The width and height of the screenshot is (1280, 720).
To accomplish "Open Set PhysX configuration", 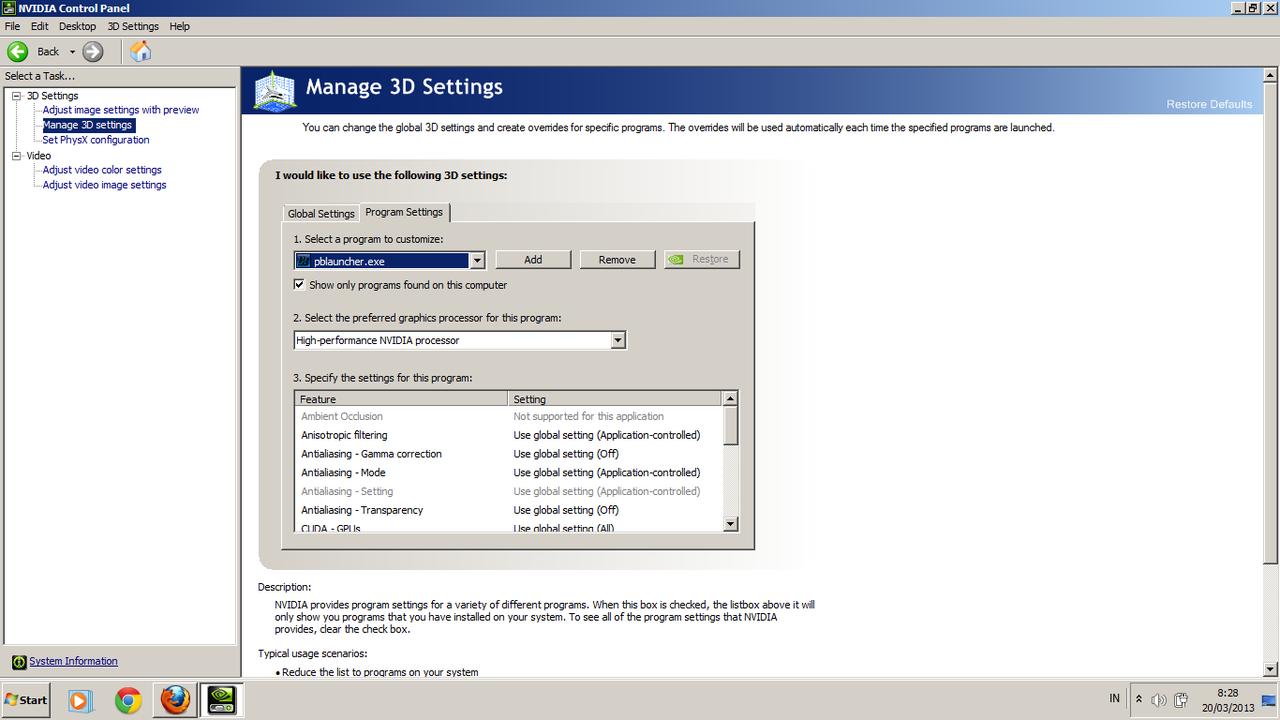I will coord(96,140).
